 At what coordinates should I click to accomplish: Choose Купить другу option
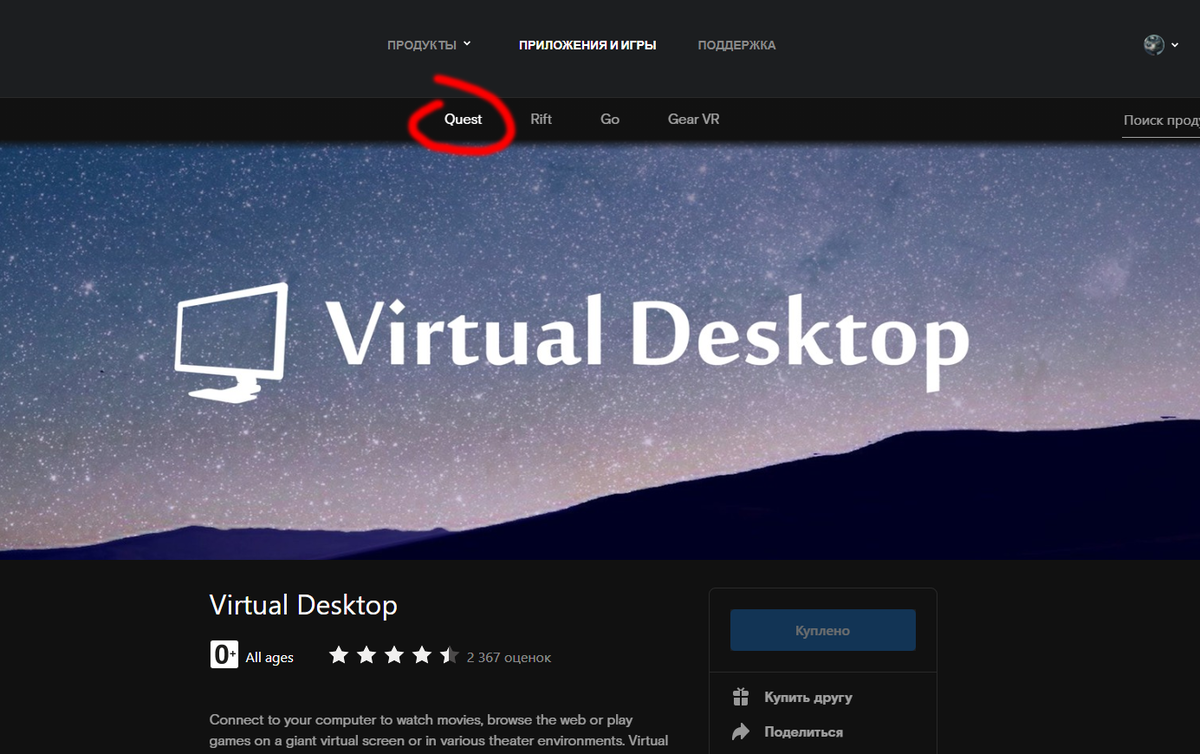click(808, 697)
